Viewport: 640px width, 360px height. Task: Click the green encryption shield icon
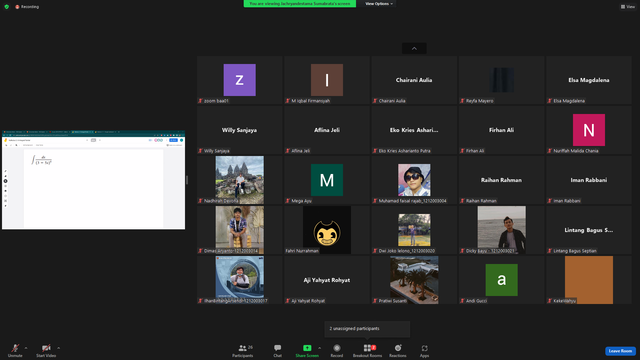pyautogui.click(x=7, y=7)
